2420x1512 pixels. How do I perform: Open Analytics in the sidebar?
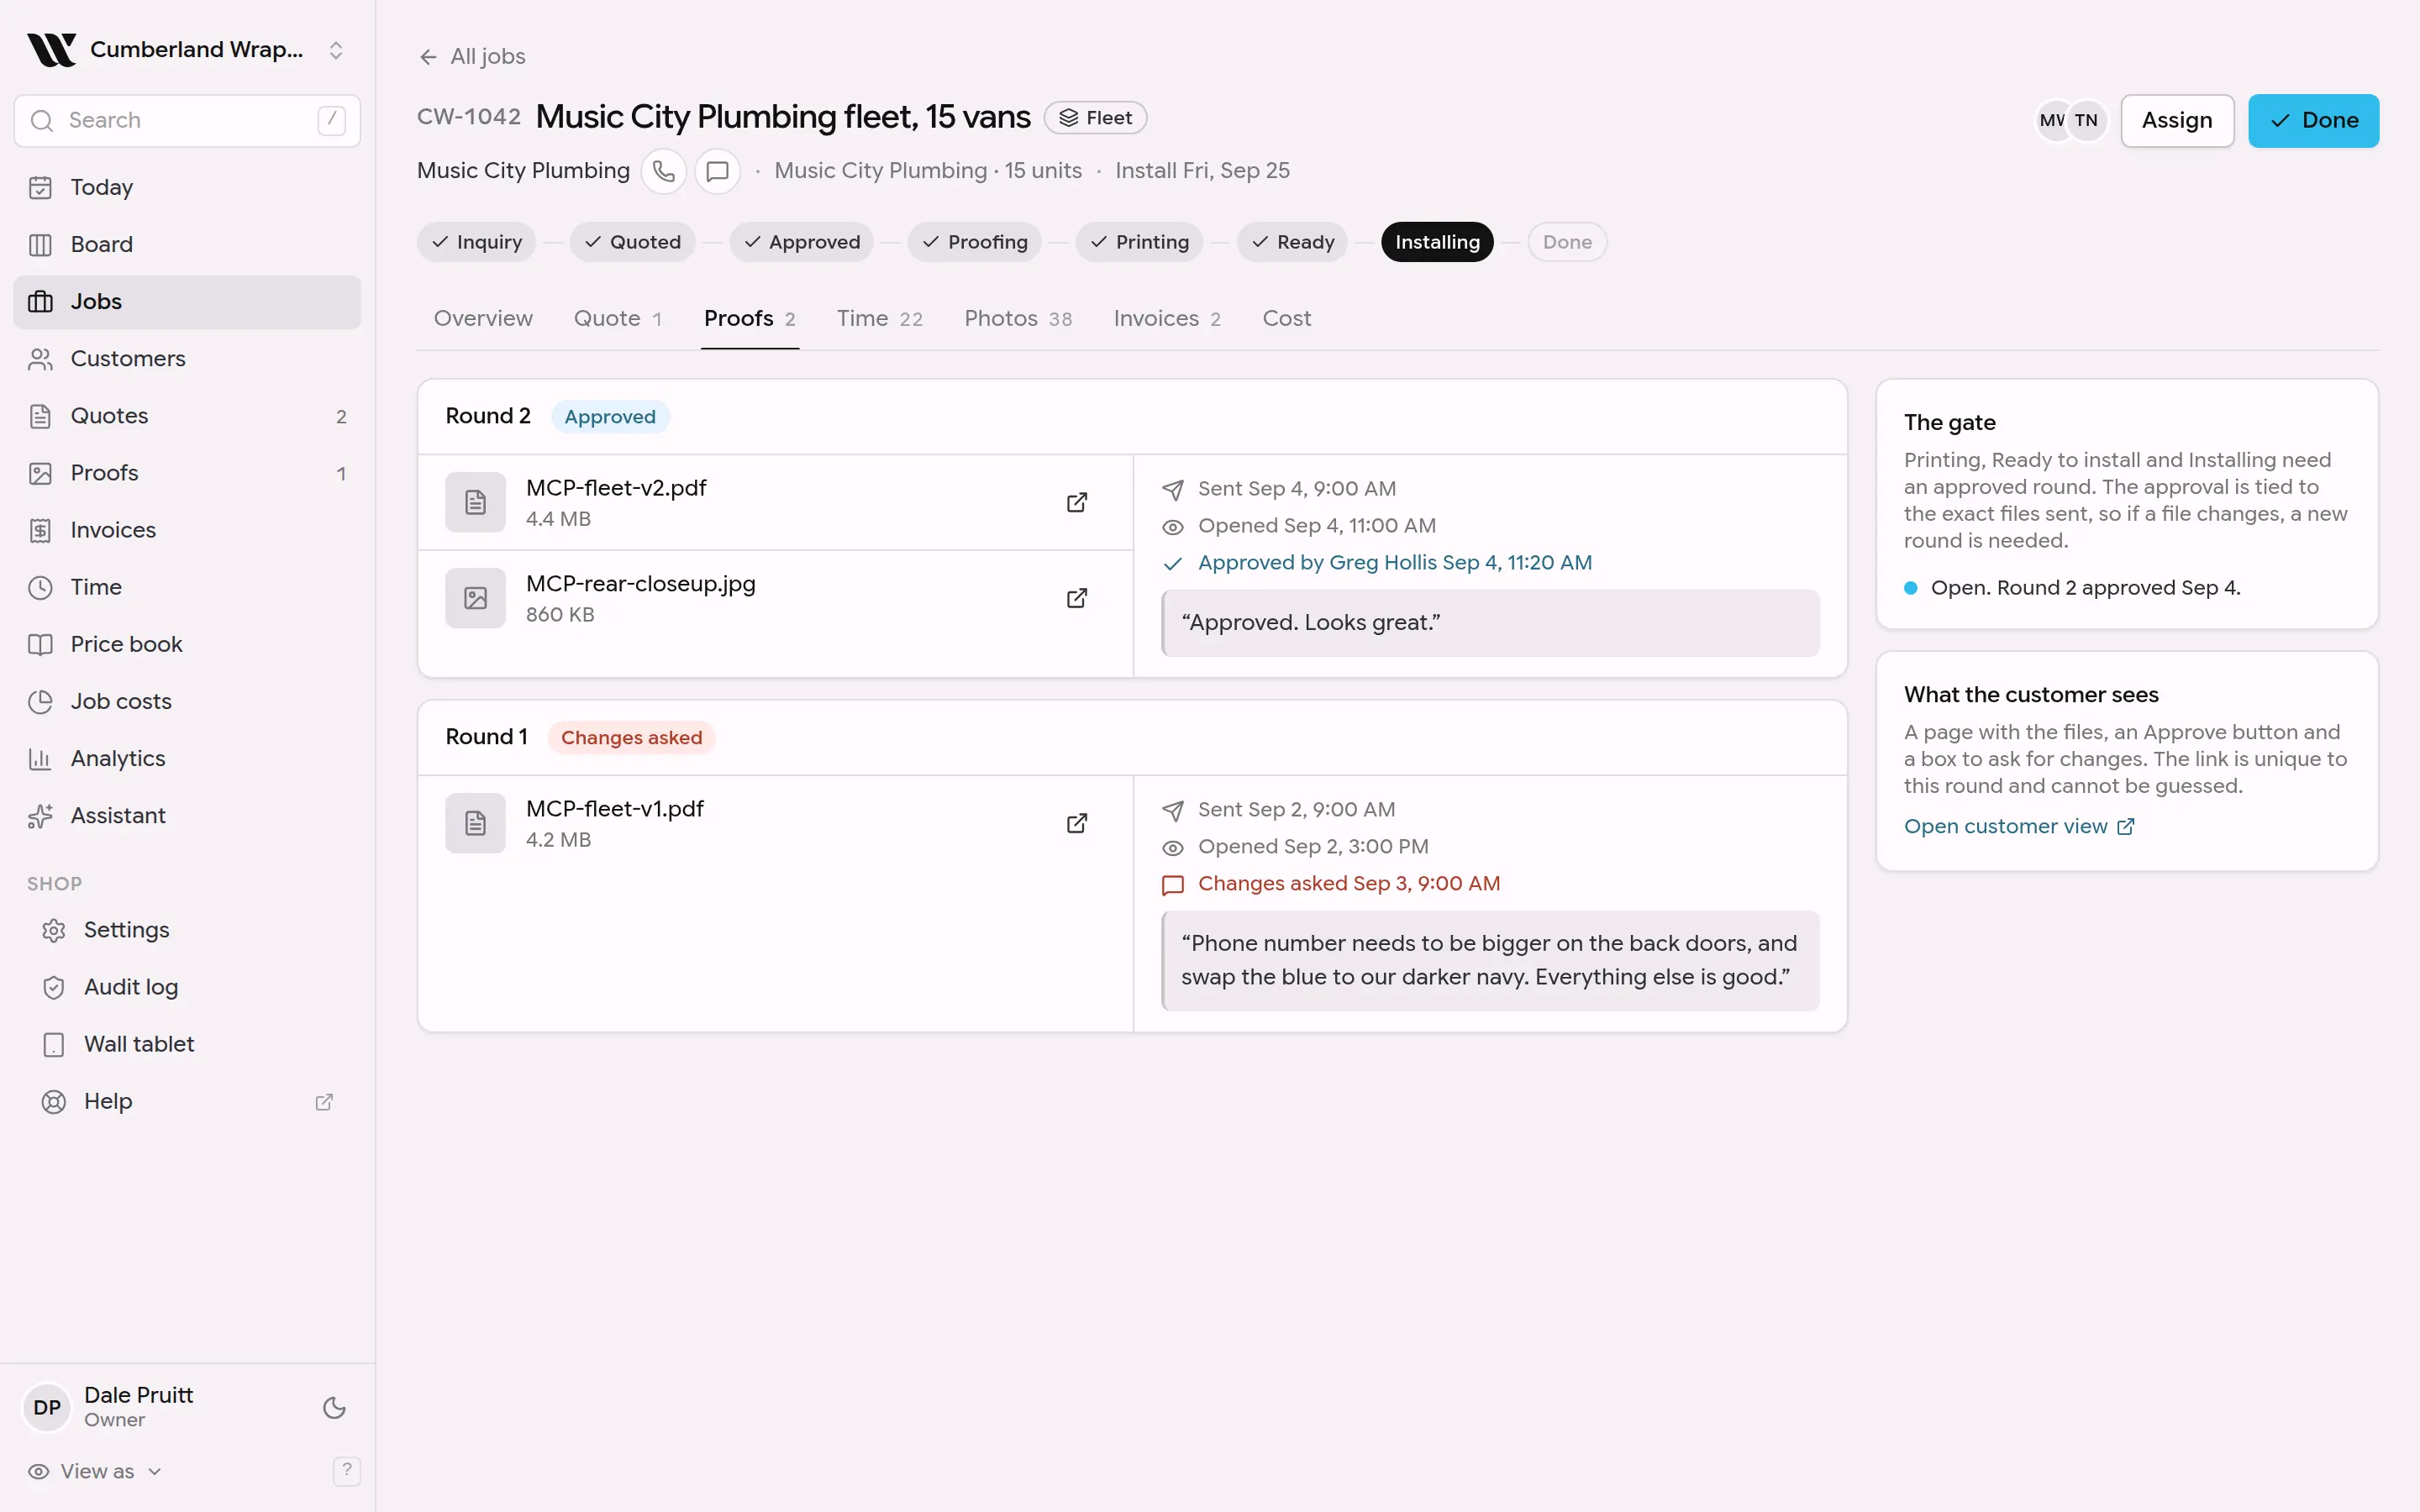187,758
